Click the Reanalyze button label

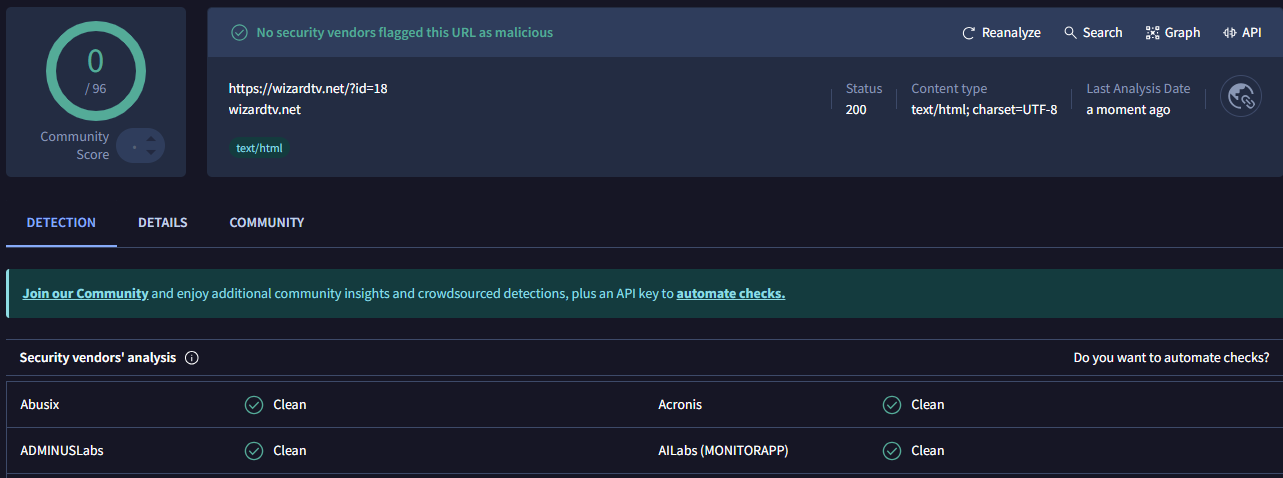1011,33
